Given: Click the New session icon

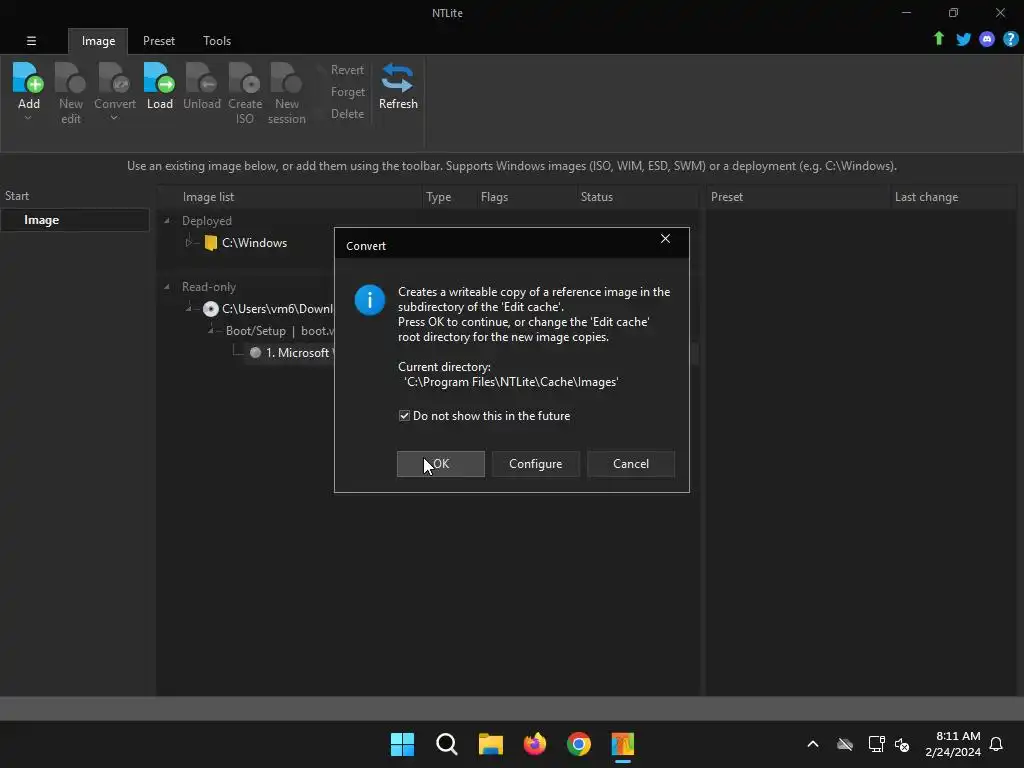Looking at the screenshot, I should click(x=286, y=78).
